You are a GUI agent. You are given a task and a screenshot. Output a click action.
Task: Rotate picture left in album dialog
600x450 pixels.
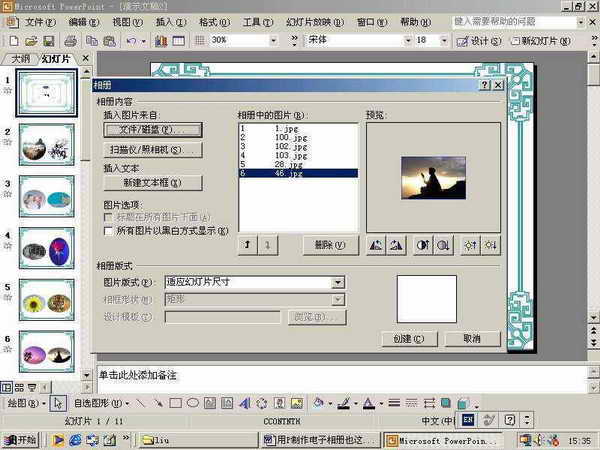click(377, 245)
